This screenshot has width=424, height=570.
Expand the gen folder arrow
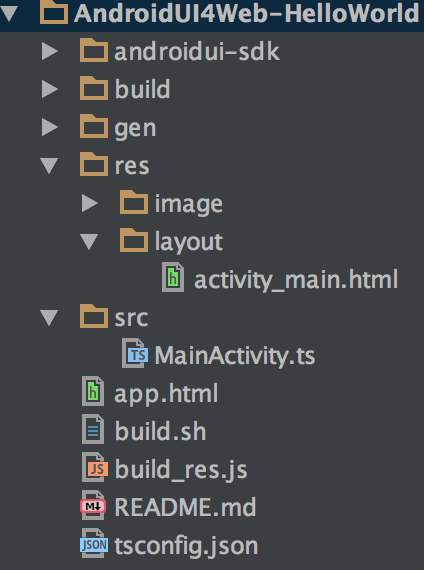click(50, 128)
